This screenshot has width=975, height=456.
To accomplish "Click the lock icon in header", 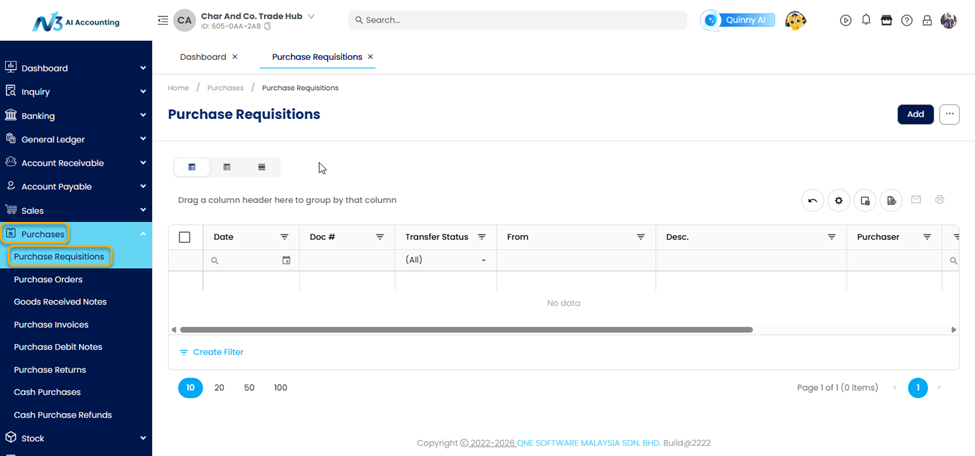I will 927,21.
